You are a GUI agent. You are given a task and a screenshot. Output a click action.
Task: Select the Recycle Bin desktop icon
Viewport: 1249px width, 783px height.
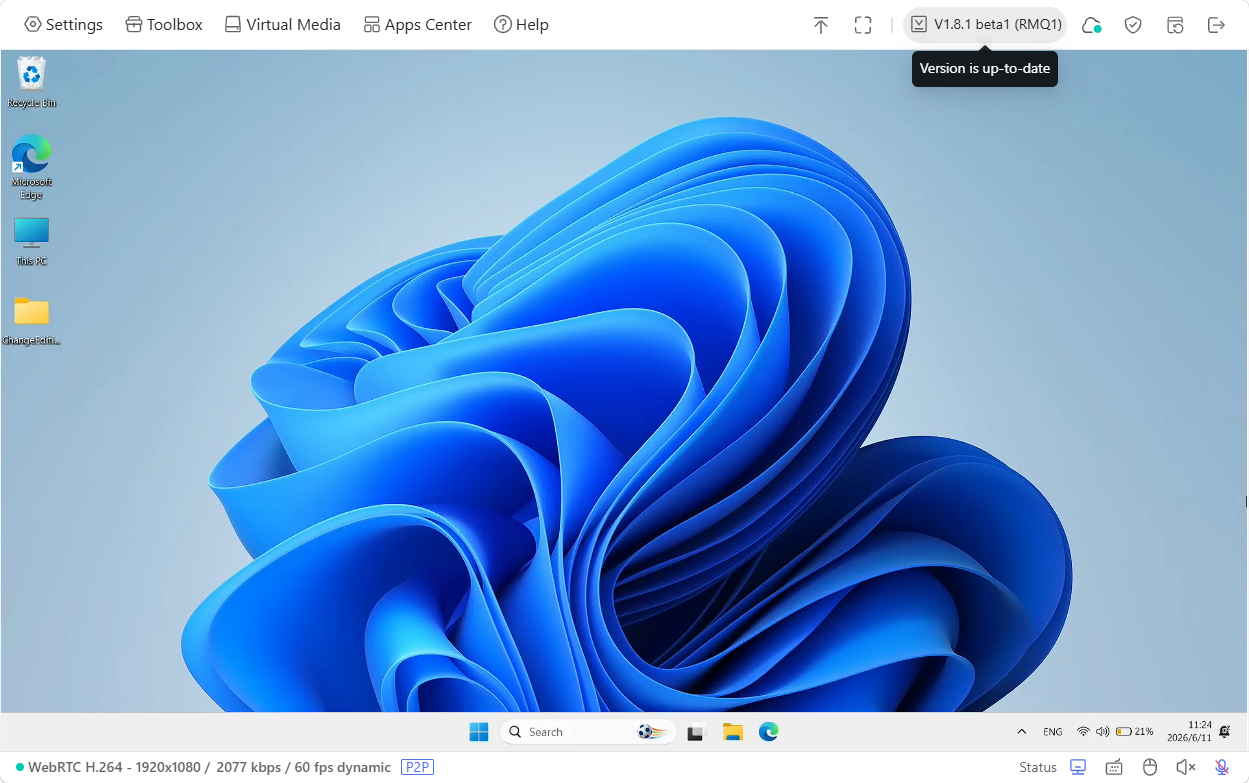[x=32, y=82]
